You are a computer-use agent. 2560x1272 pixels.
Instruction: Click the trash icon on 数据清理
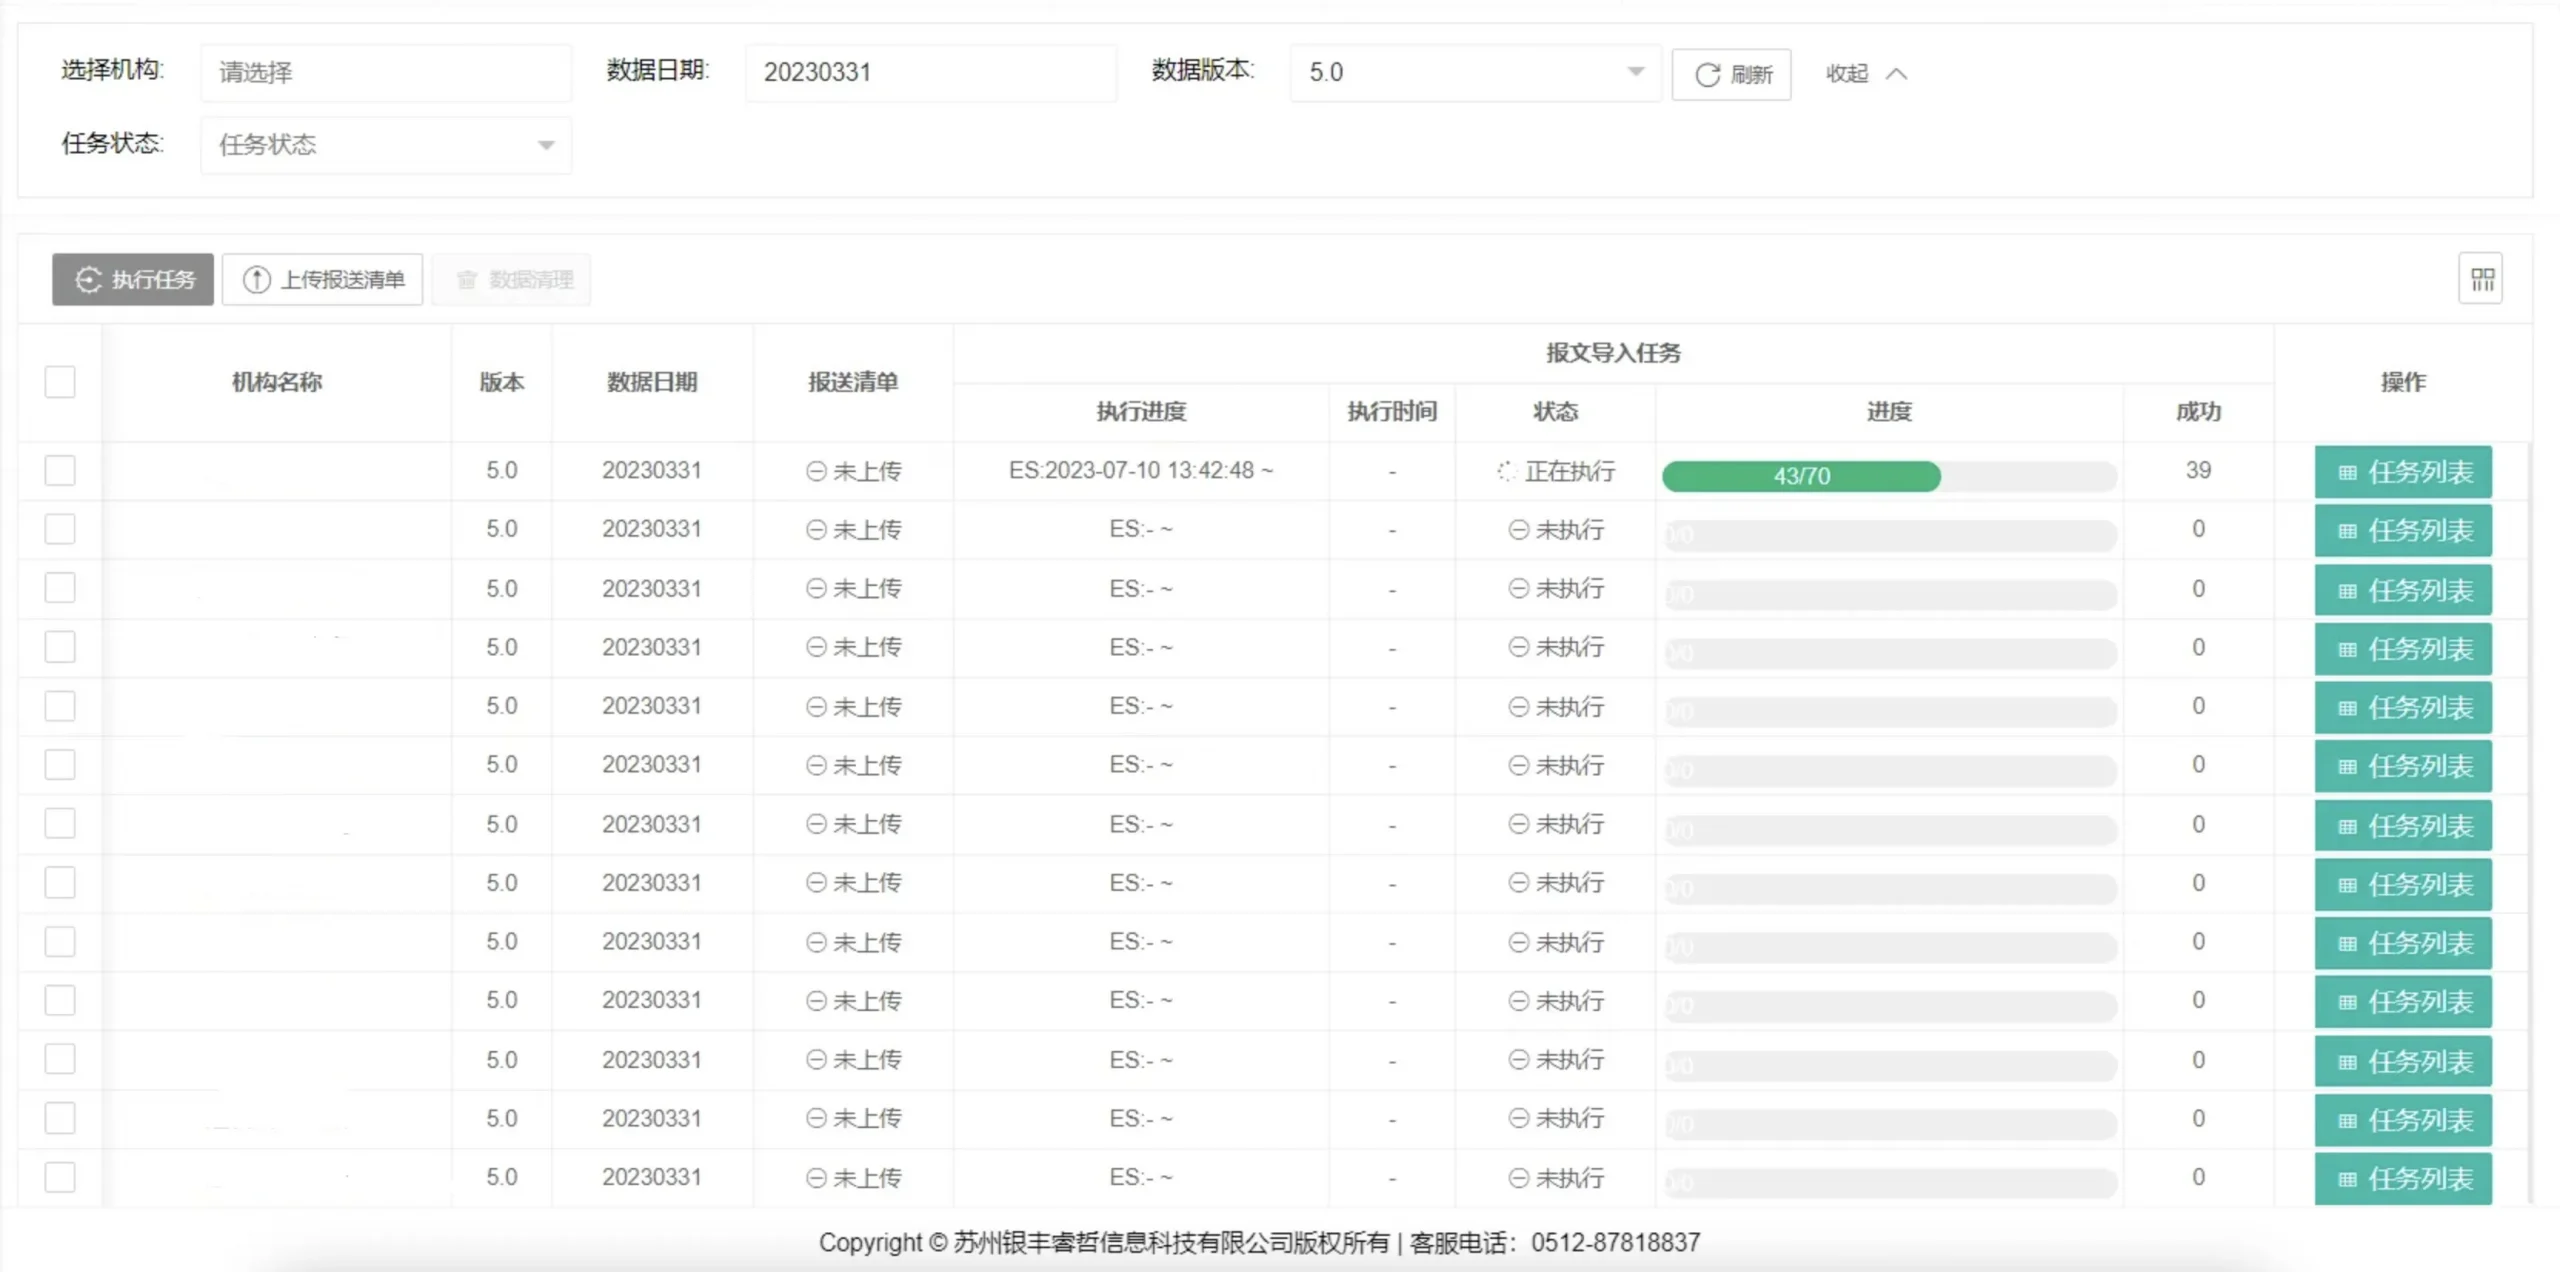pos(467,280)
